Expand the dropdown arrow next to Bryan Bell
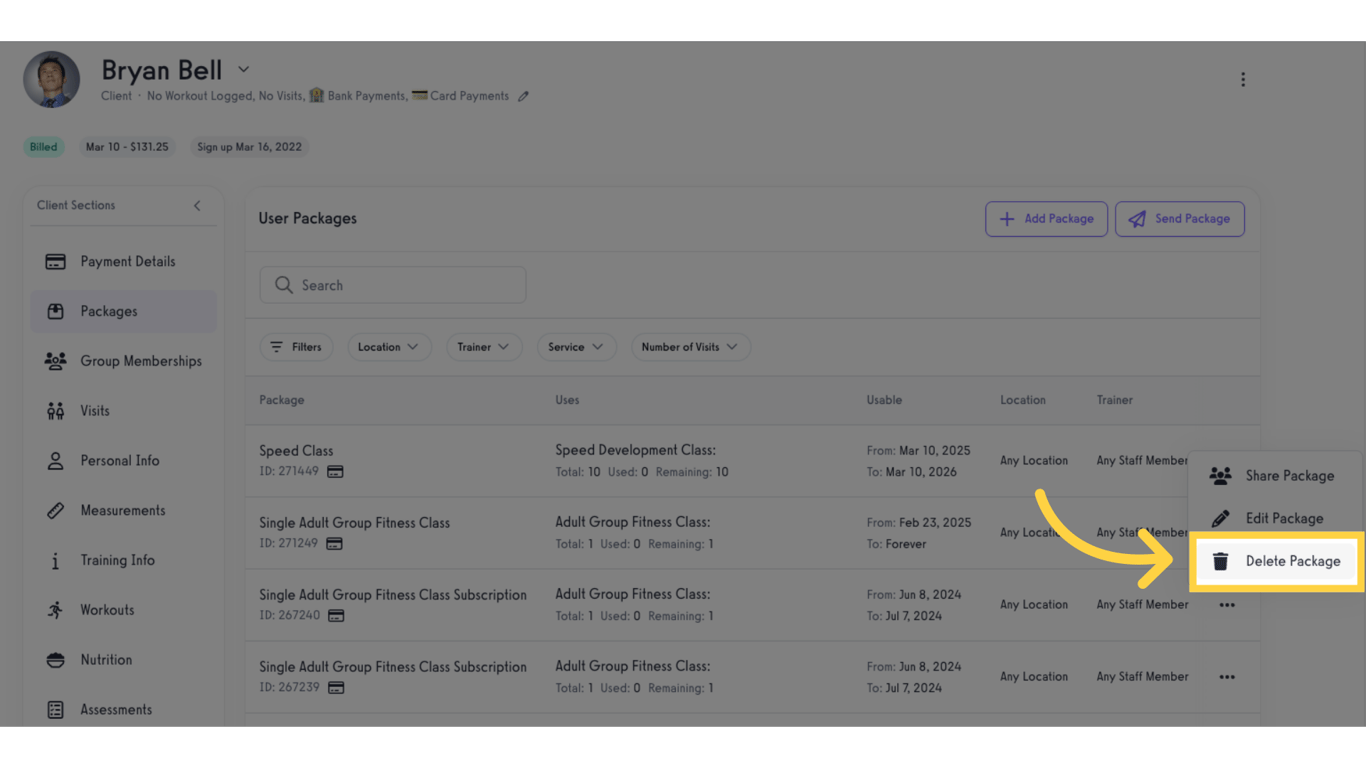Viewport: 1366px width, 768px height. click(243, 70)
